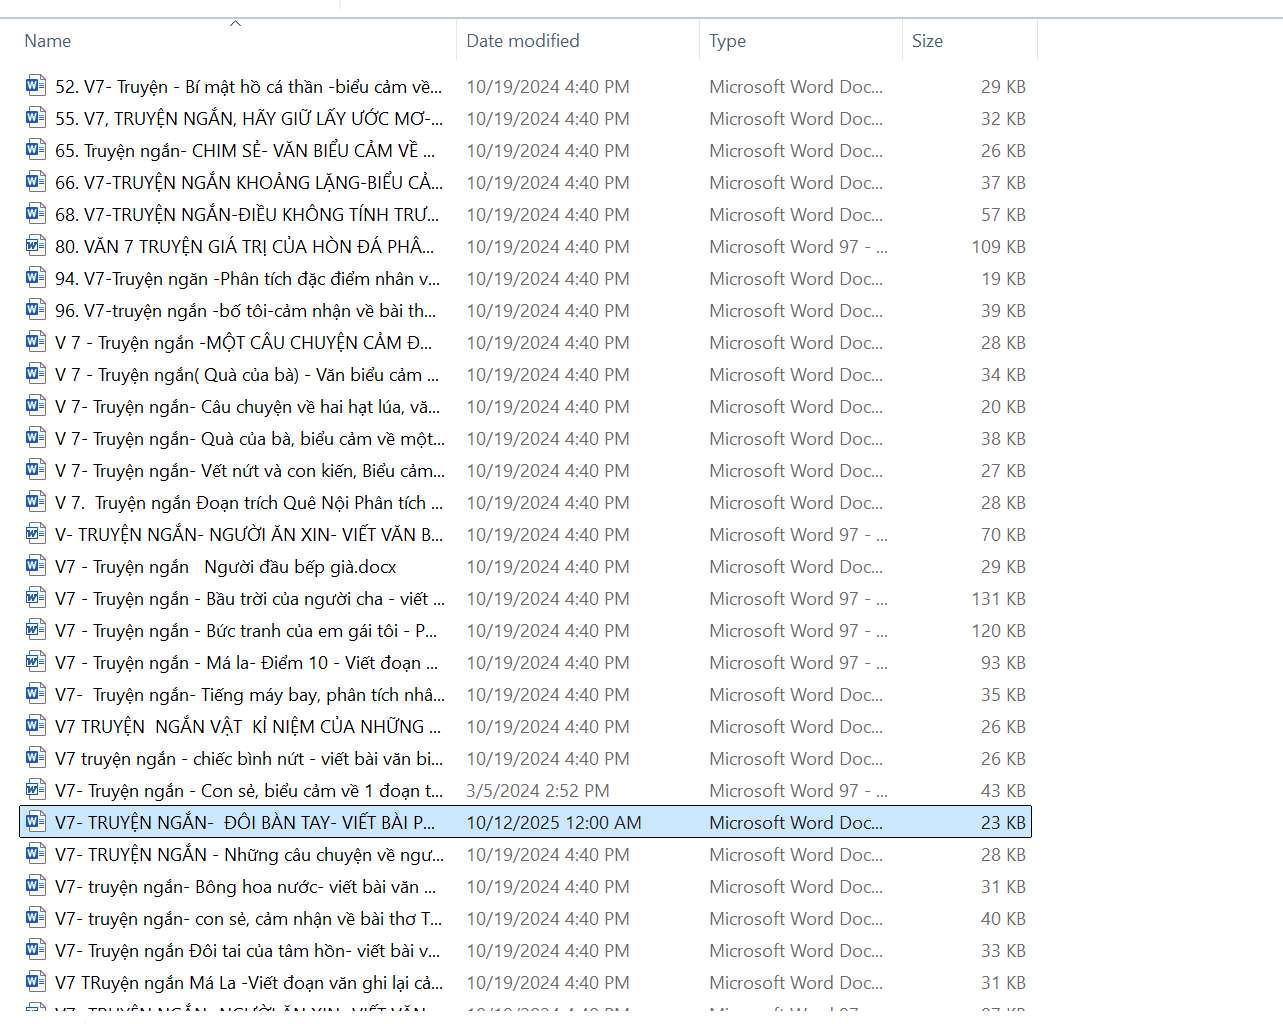Select file name Đôi tai của tâm hồn

tap(247, 951)
